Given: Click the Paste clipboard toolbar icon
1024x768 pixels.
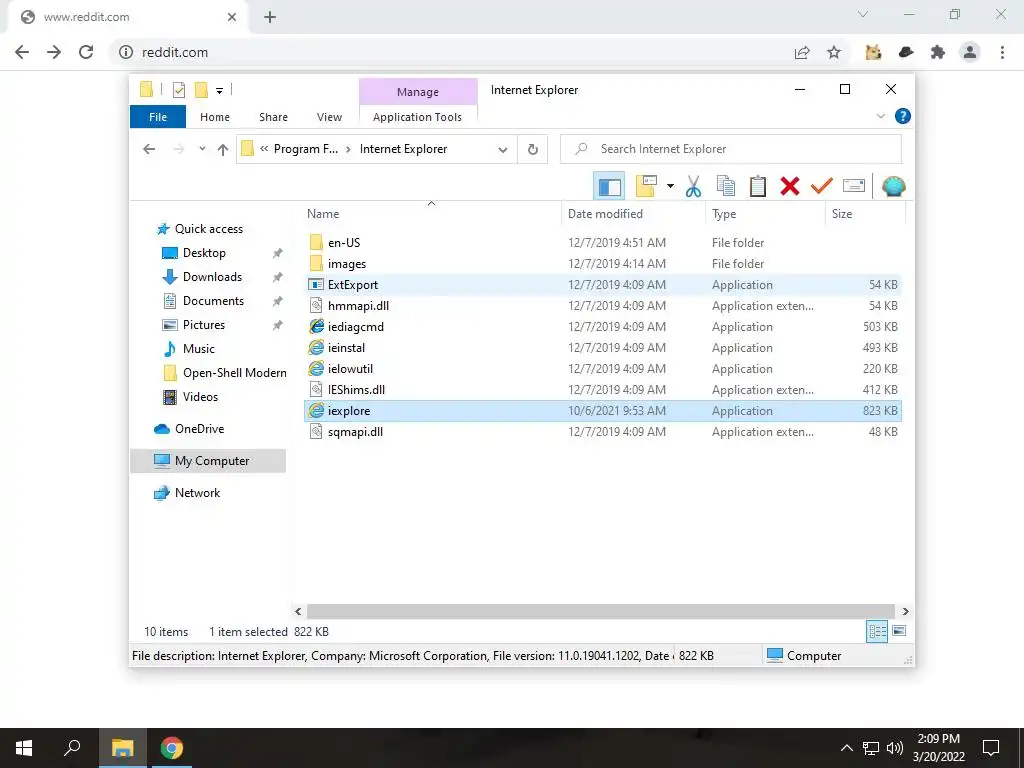Looking at the screenshot, I should [758, 187].
